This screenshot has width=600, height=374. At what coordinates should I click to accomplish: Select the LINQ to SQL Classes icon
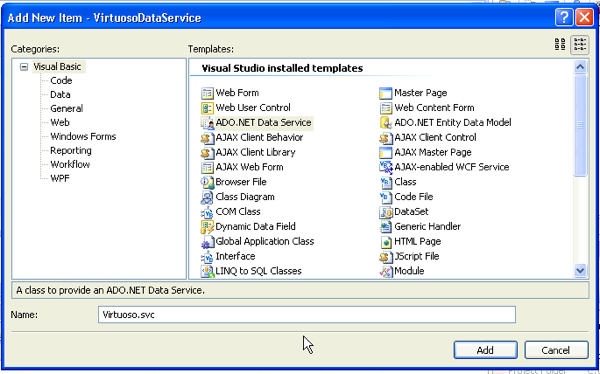click(x=207, y=271)
